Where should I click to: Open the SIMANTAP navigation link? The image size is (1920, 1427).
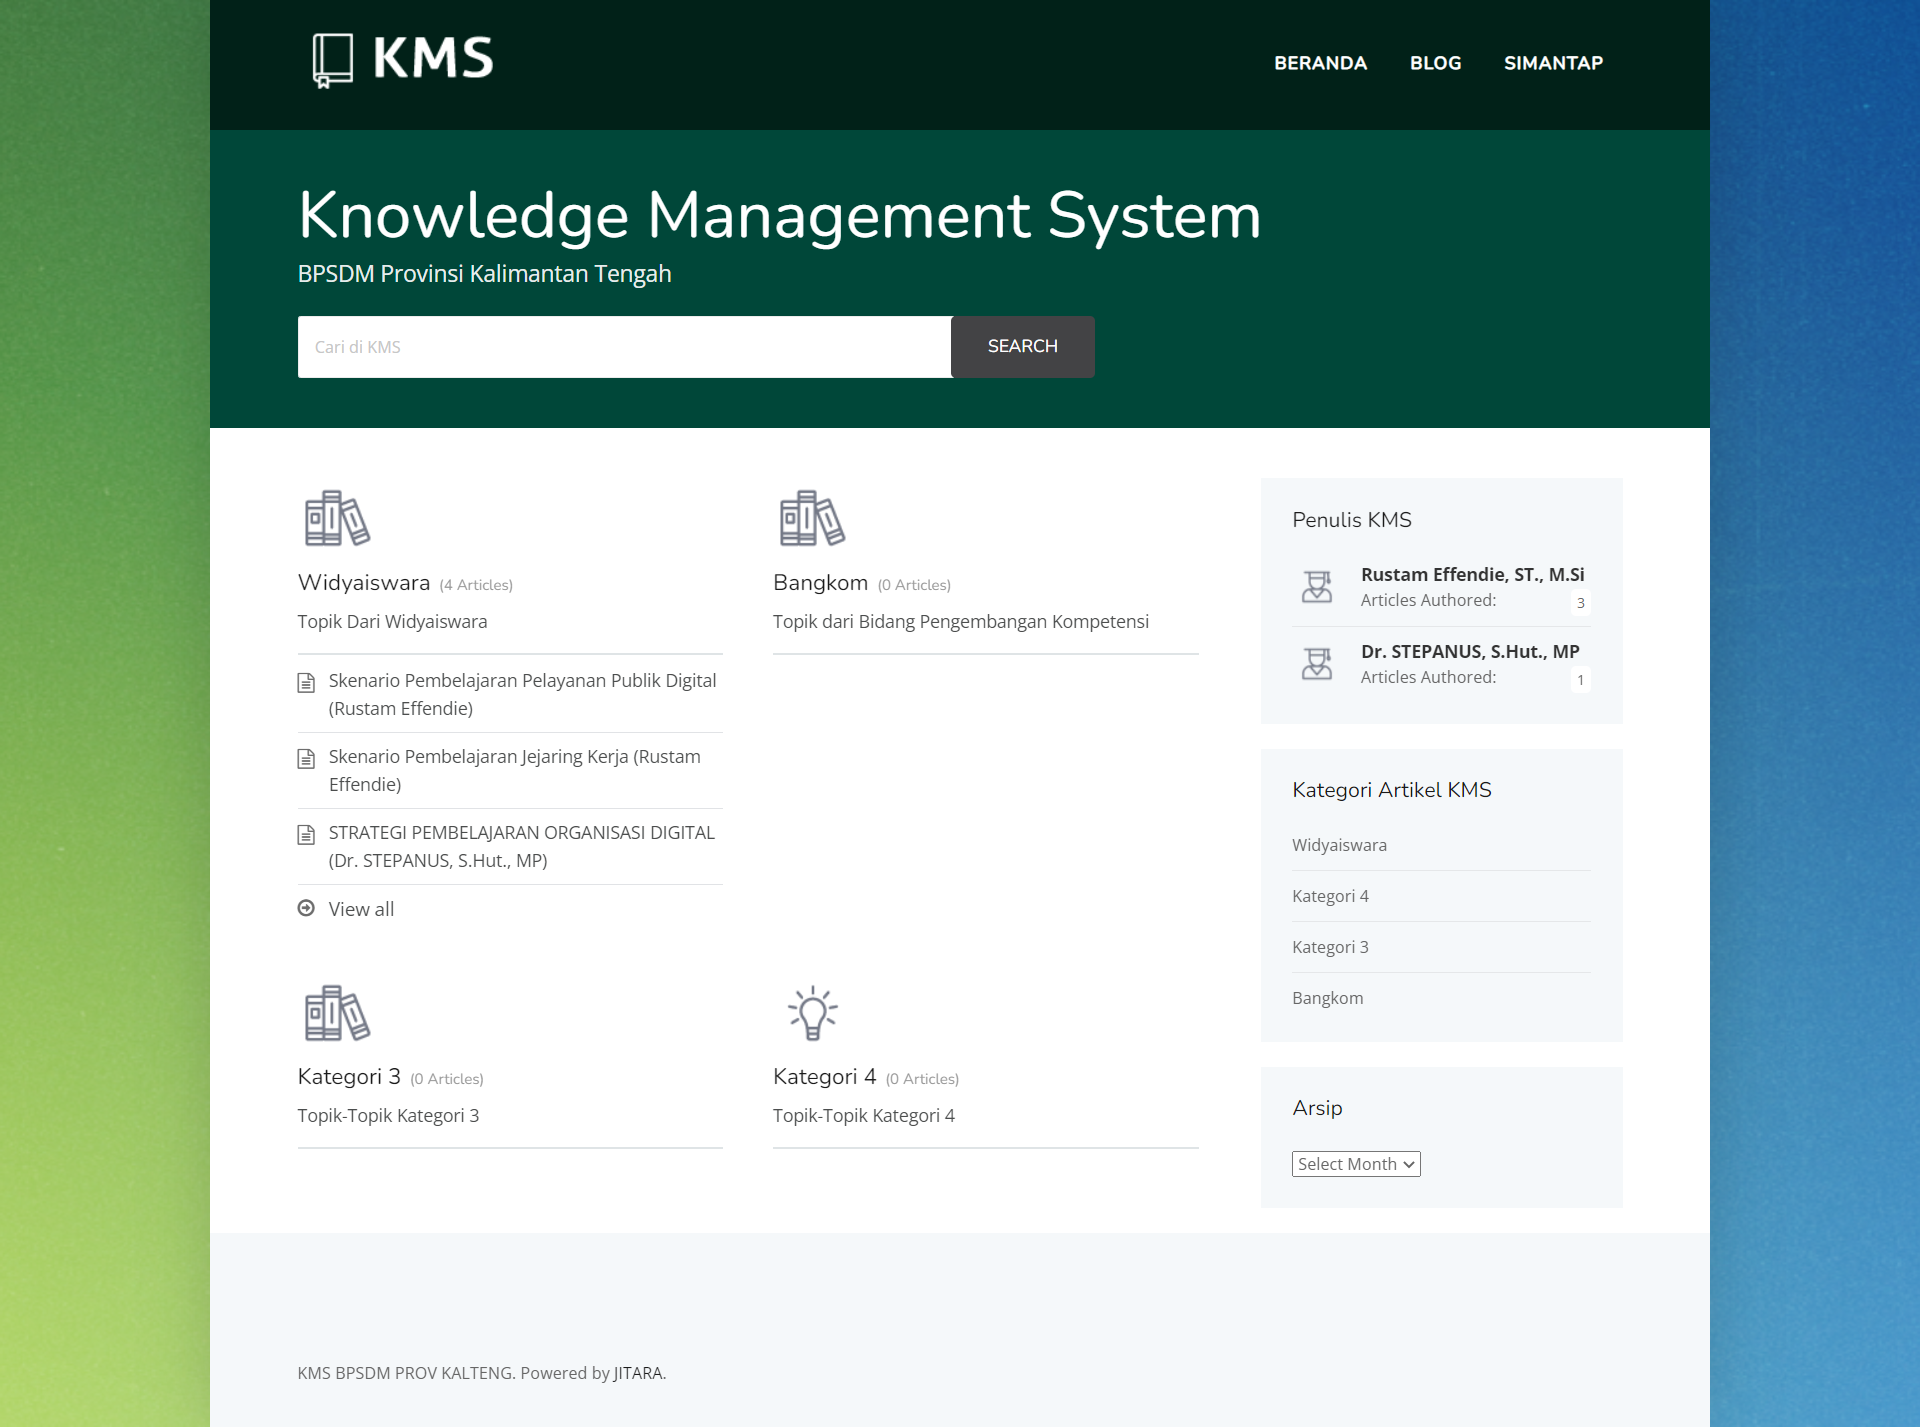tap(1553, 63)
